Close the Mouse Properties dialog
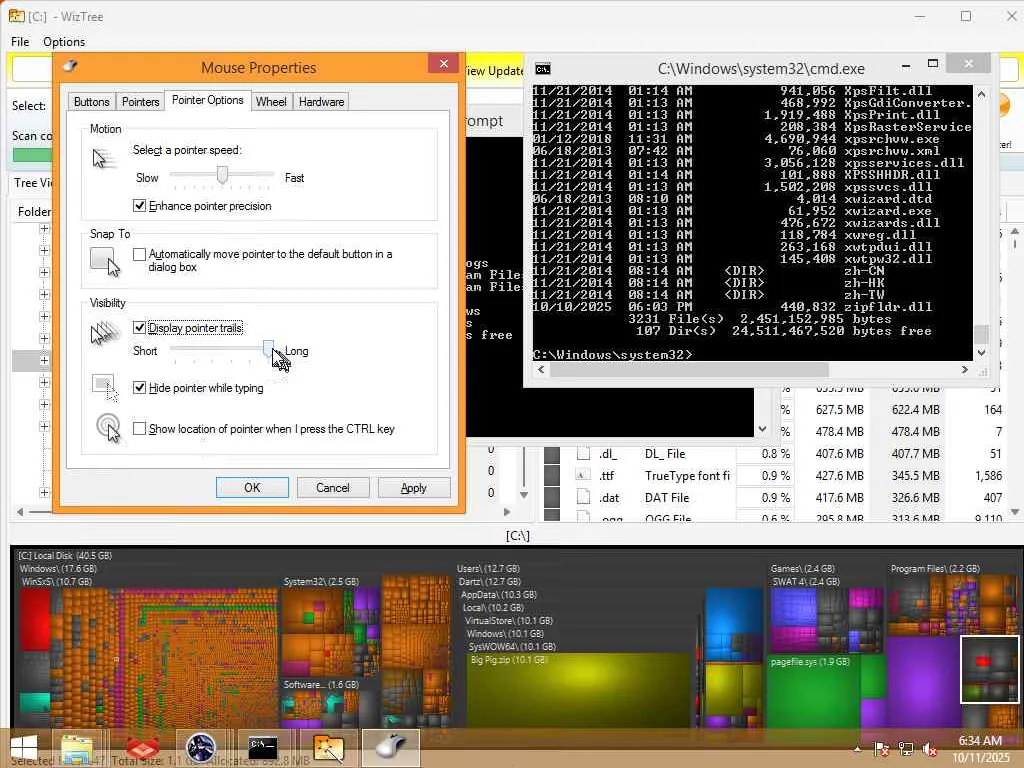The image size is (1024, 768). click(x=443, y=63)
